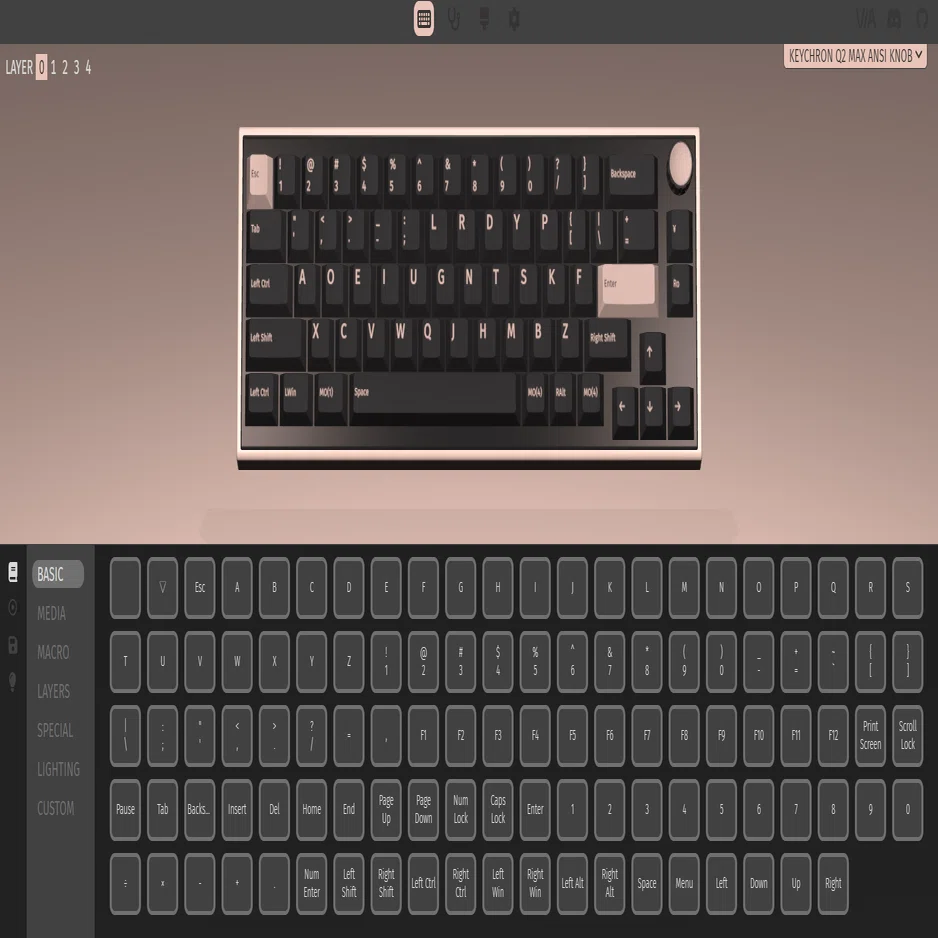Pick the Menu keycode
The width and height of the screenshot is (938, 938).
pos(684,884)
